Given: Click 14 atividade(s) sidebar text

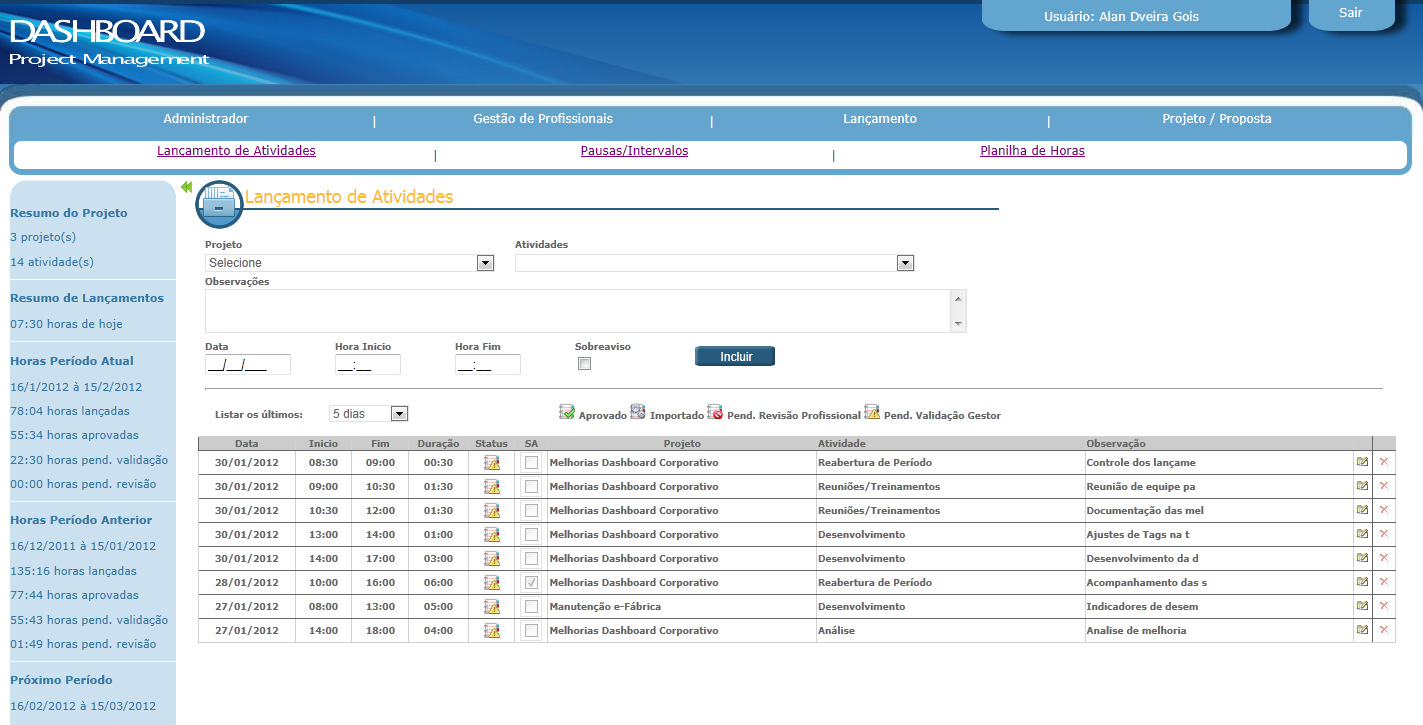Looking at the screenshot, I should [x=52, y=262].
